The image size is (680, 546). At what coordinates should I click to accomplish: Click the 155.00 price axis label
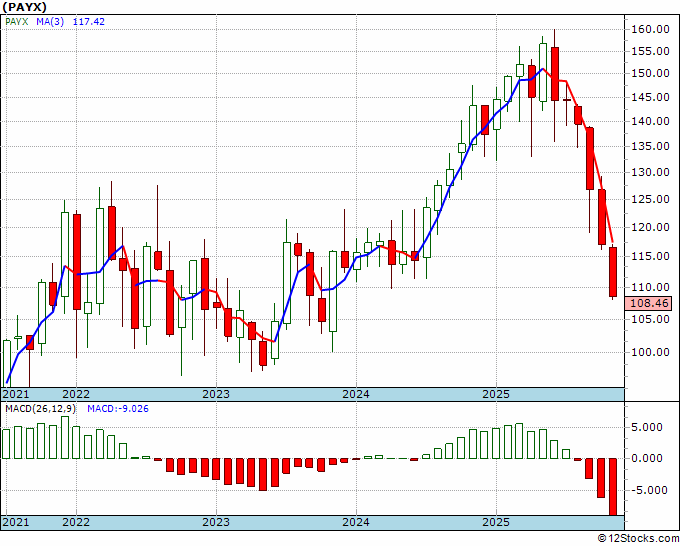coord(649,52)
